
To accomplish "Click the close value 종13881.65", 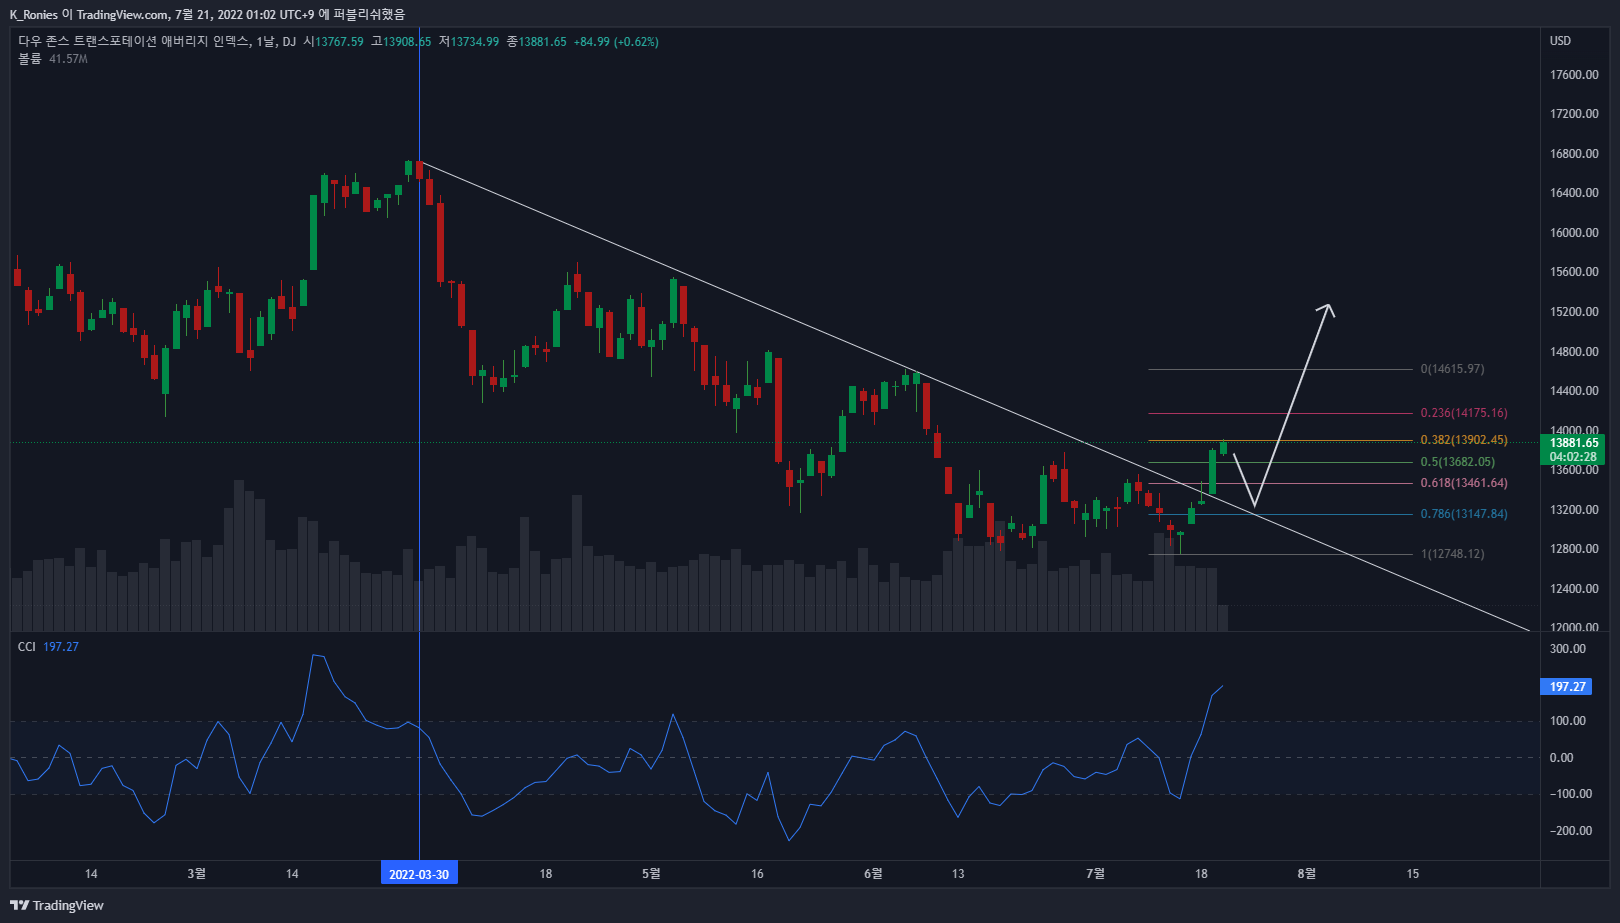I will [536, 42].
